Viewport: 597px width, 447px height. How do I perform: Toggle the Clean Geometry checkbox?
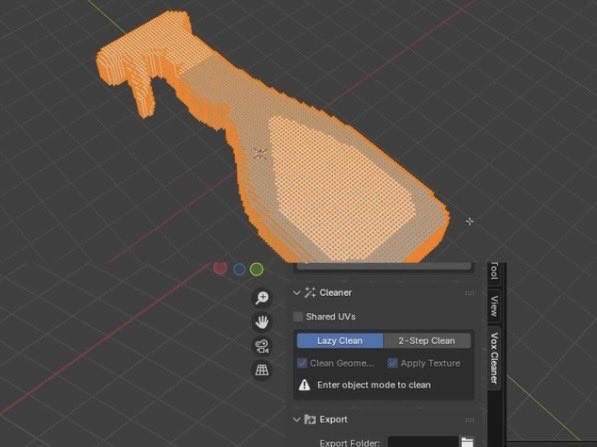(x=302, y=363)
